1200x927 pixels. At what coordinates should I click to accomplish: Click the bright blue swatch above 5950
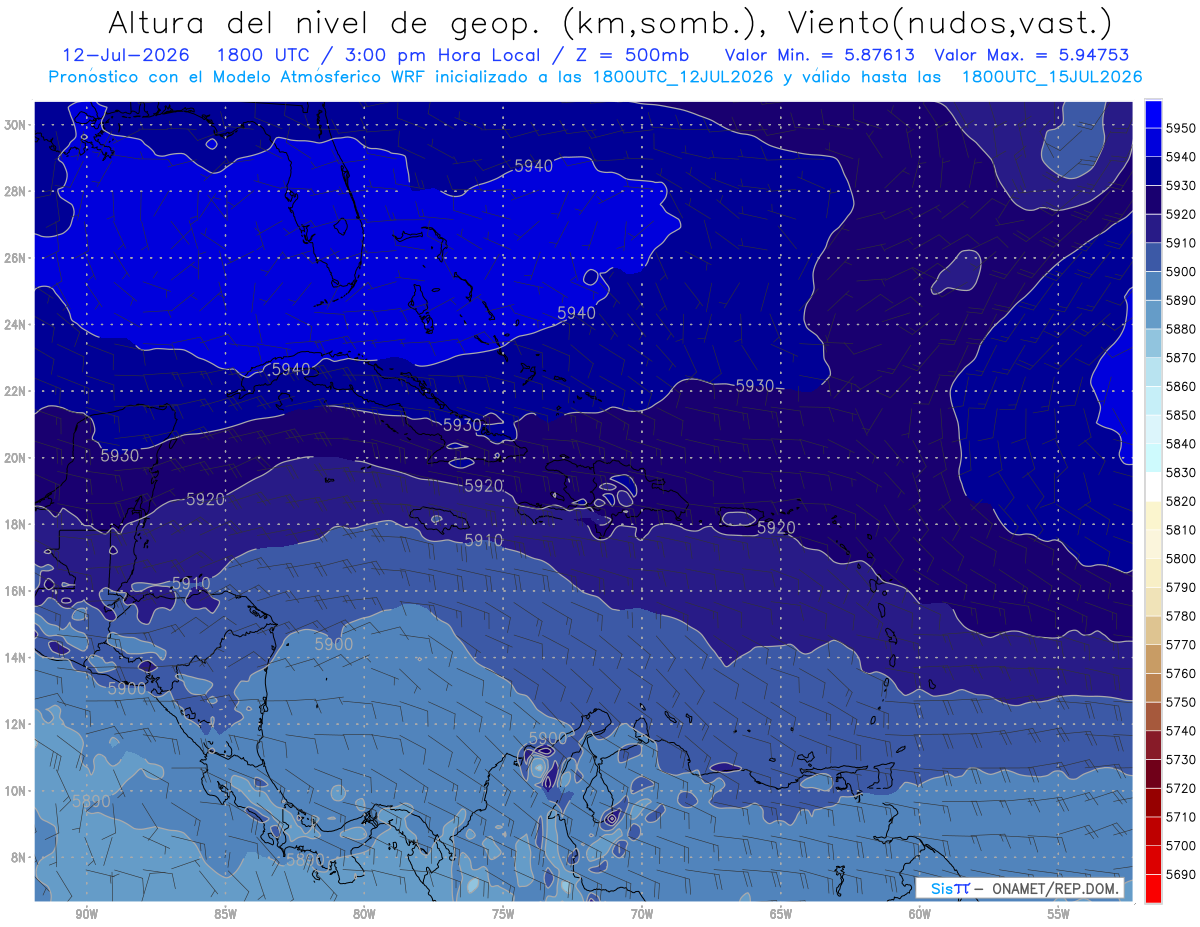click(1153, 114)
